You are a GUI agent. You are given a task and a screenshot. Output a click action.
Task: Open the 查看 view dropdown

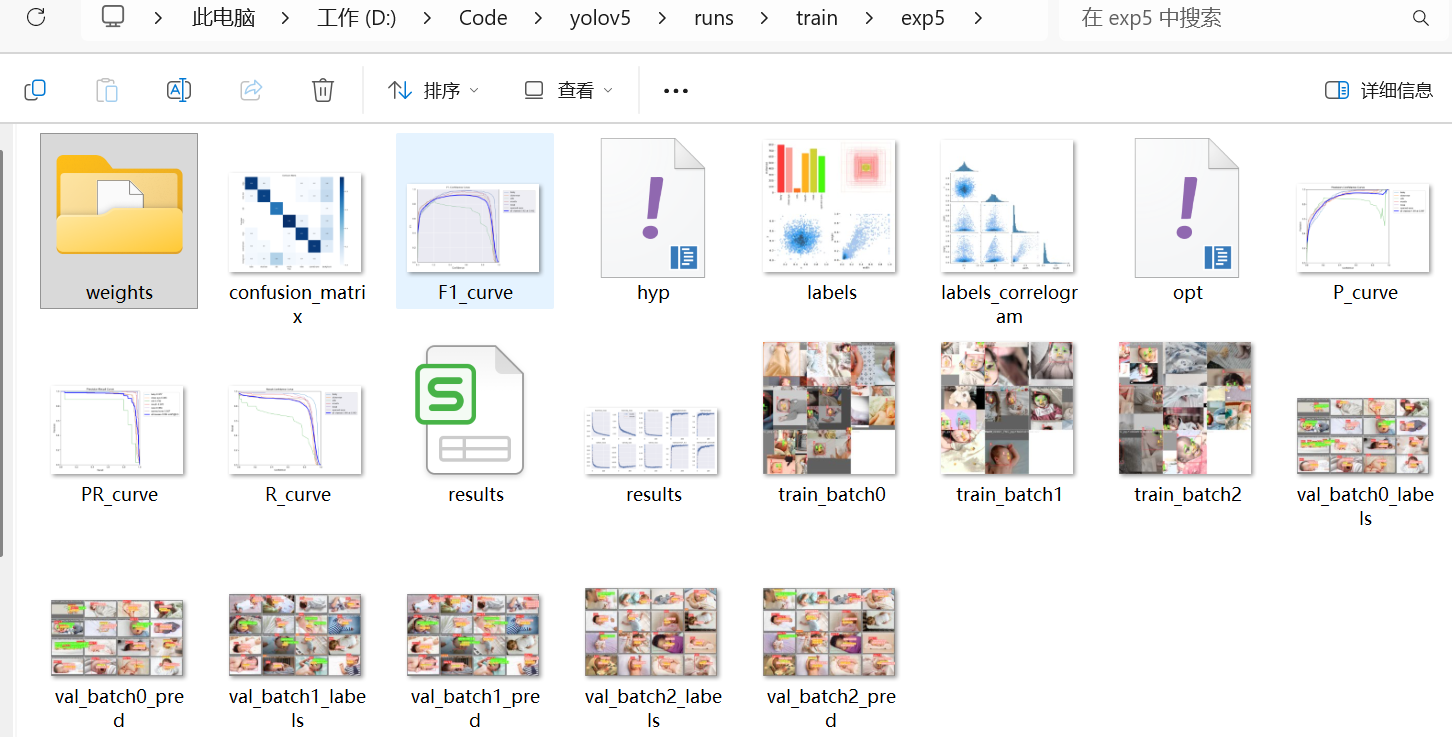coord(569,91)
